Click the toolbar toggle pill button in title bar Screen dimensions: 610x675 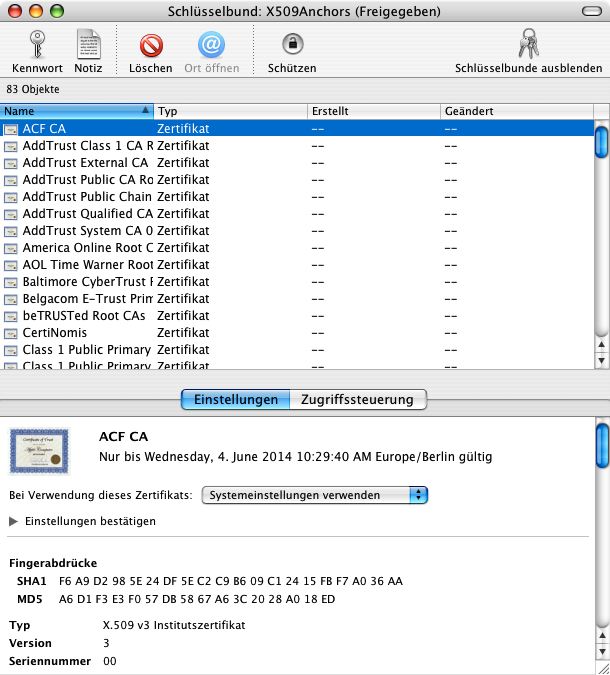[x=592, y=10]
